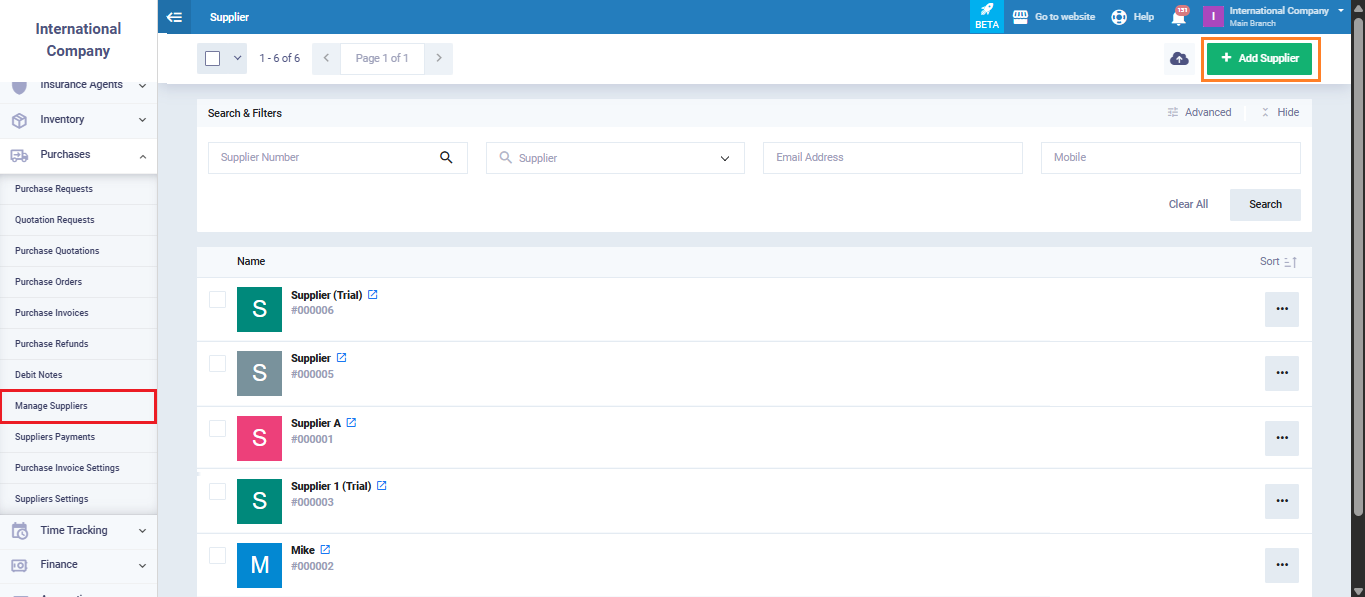Click into the Email Address field
1365x597 pixels.
(x=892, y=158)
